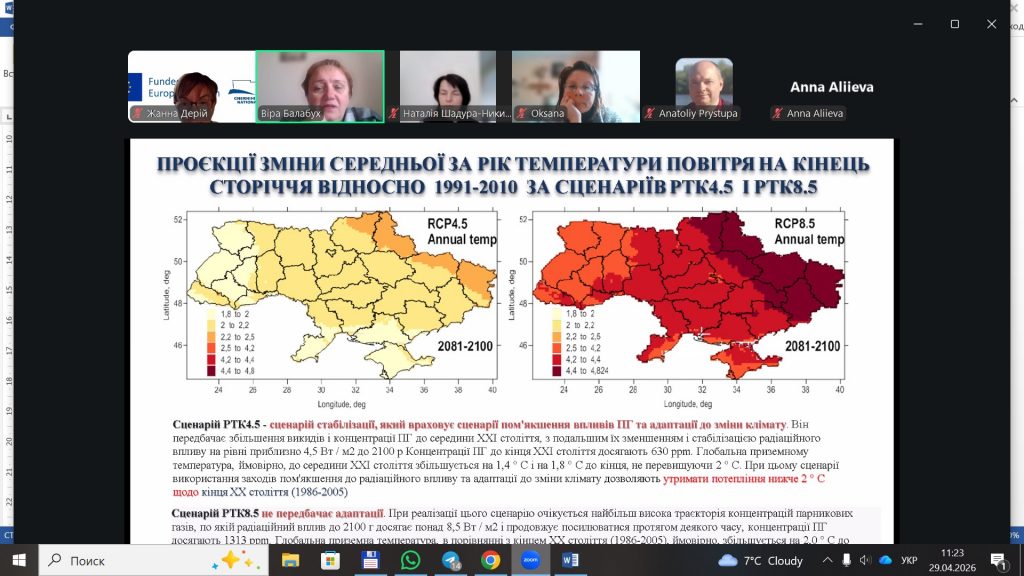Open the clock and calendar flyout

pyautogui.click(x=951, y=560)
